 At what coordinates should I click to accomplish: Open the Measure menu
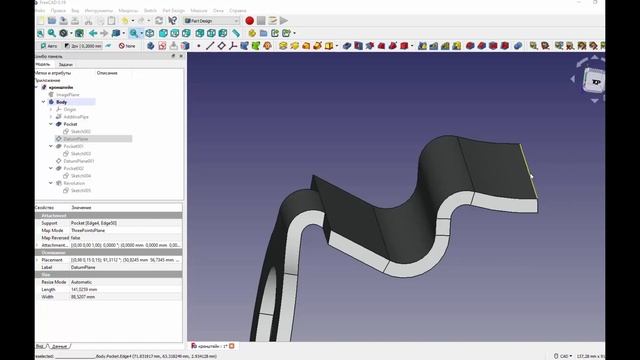(199, 11)
